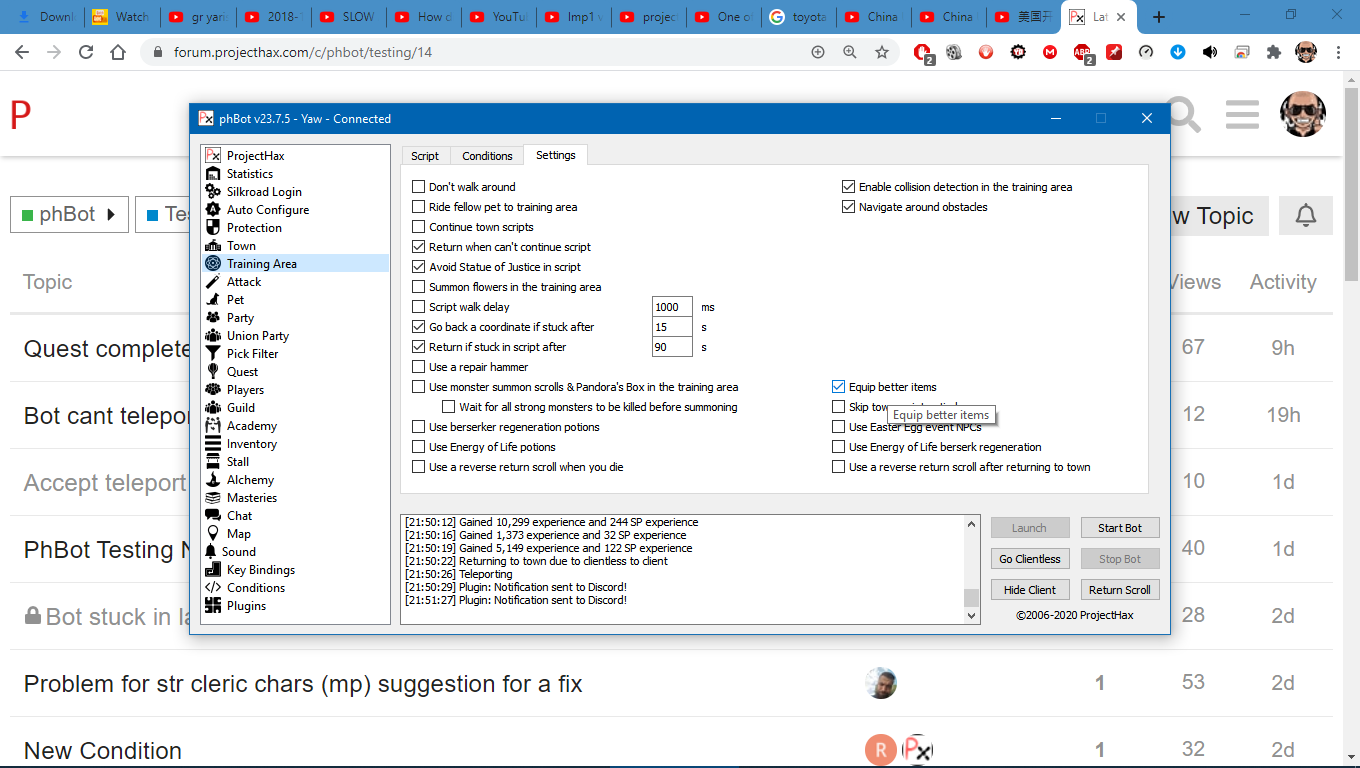Bookmark page with the star icon
The width and height of the screenshot is (1360, 768).
(882, 53)
